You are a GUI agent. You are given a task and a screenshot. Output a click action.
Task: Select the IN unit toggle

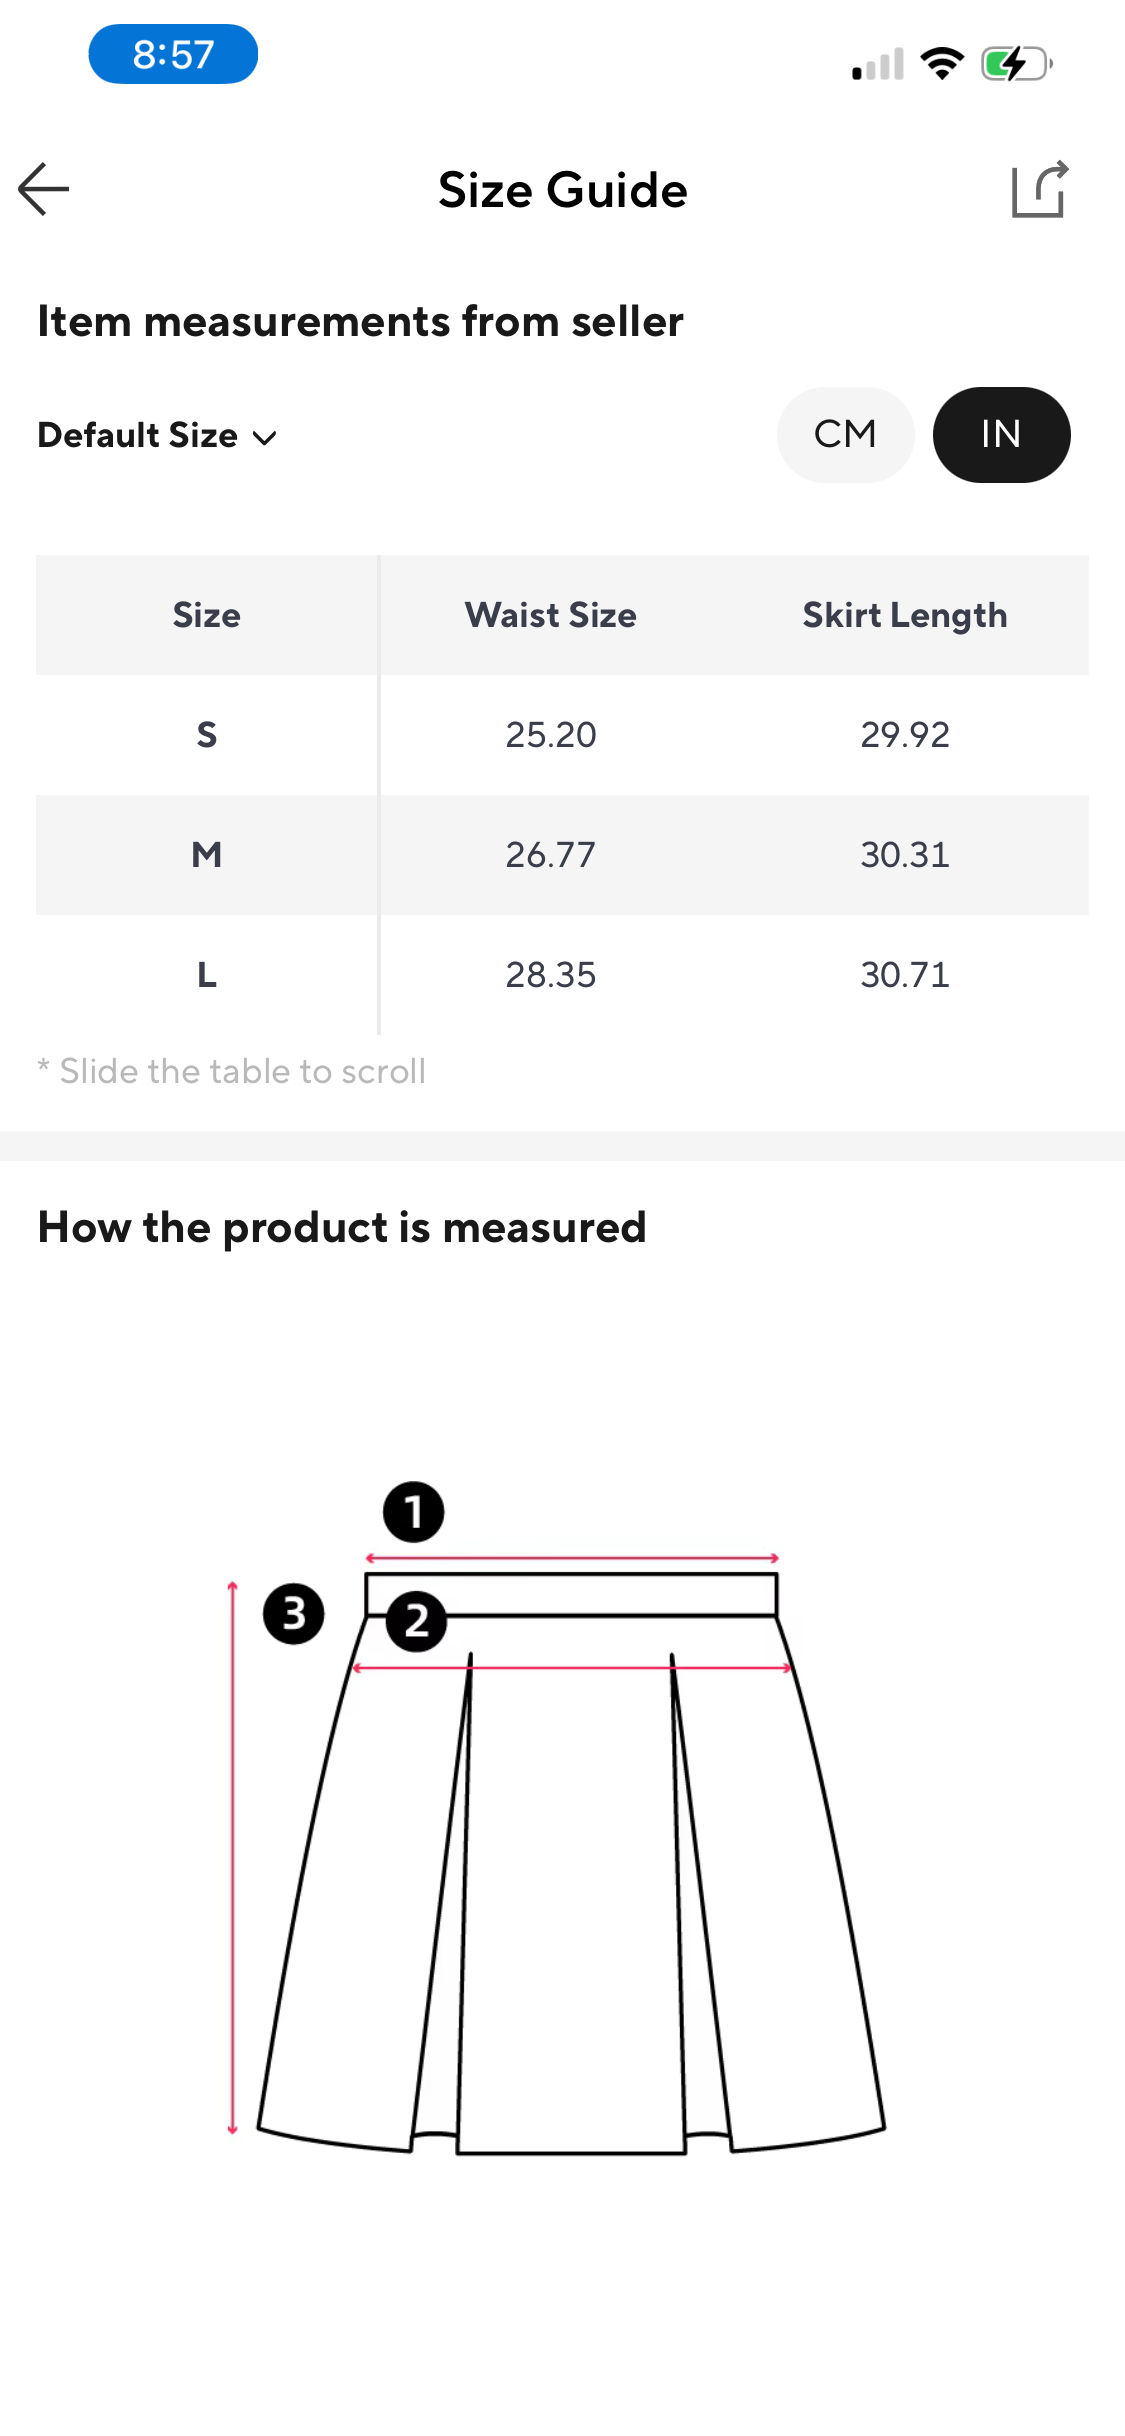point(1001,435)
